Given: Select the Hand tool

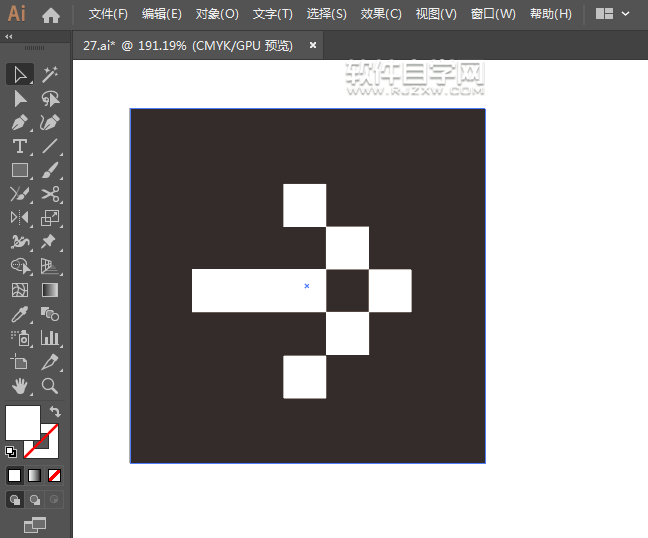Looking at the screenshot, I should click(x=20, y=386).
